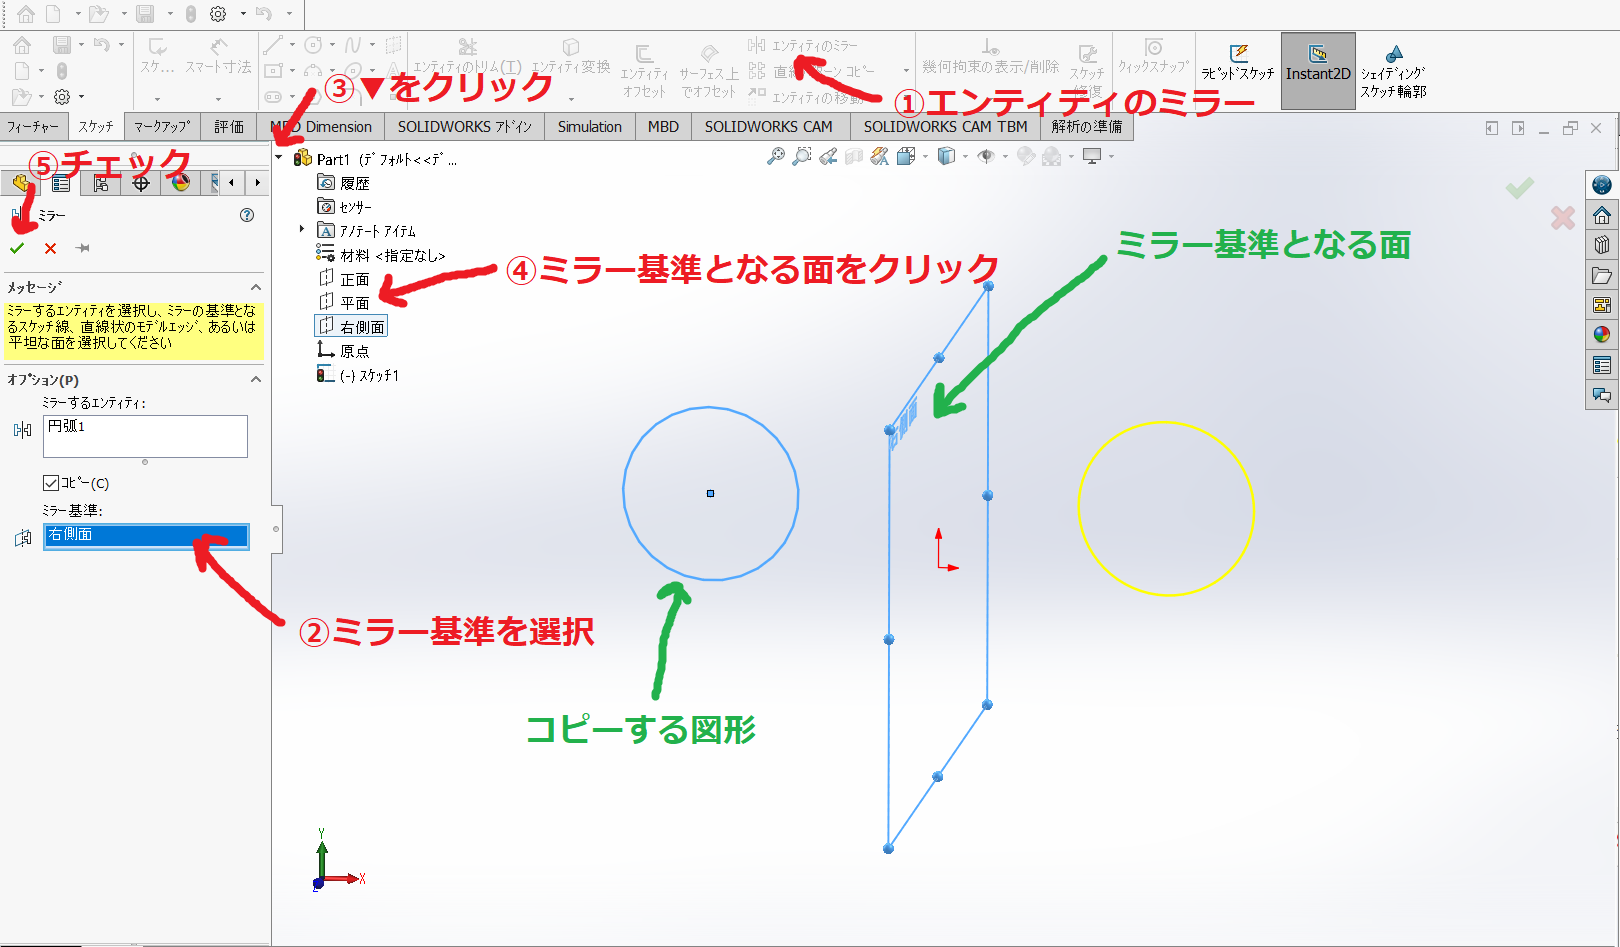Screen dimensions: 1620x947
Task: Click the Mirror Entities tool icon
Action: click(x=757, y=45)
